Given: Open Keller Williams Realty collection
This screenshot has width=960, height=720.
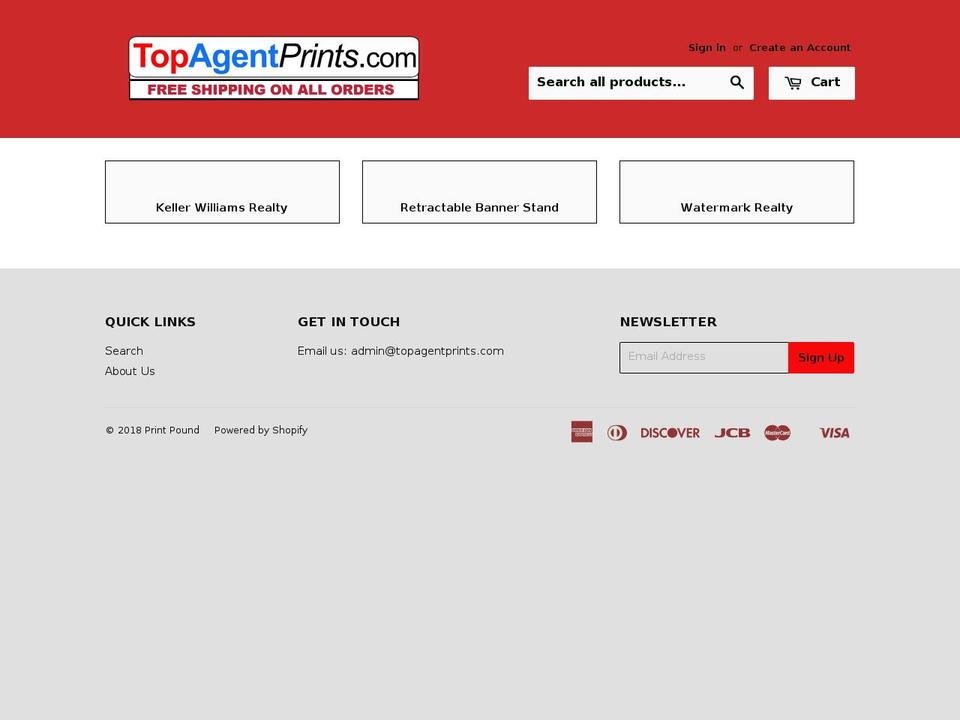Looking at the screenshot, I should 222,192.
